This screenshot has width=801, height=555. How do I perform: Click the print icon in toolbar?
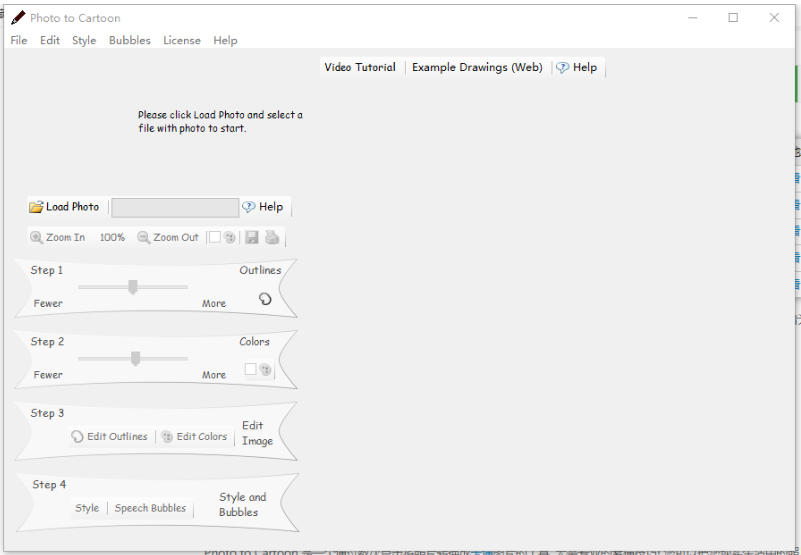[x=272, y=238]
